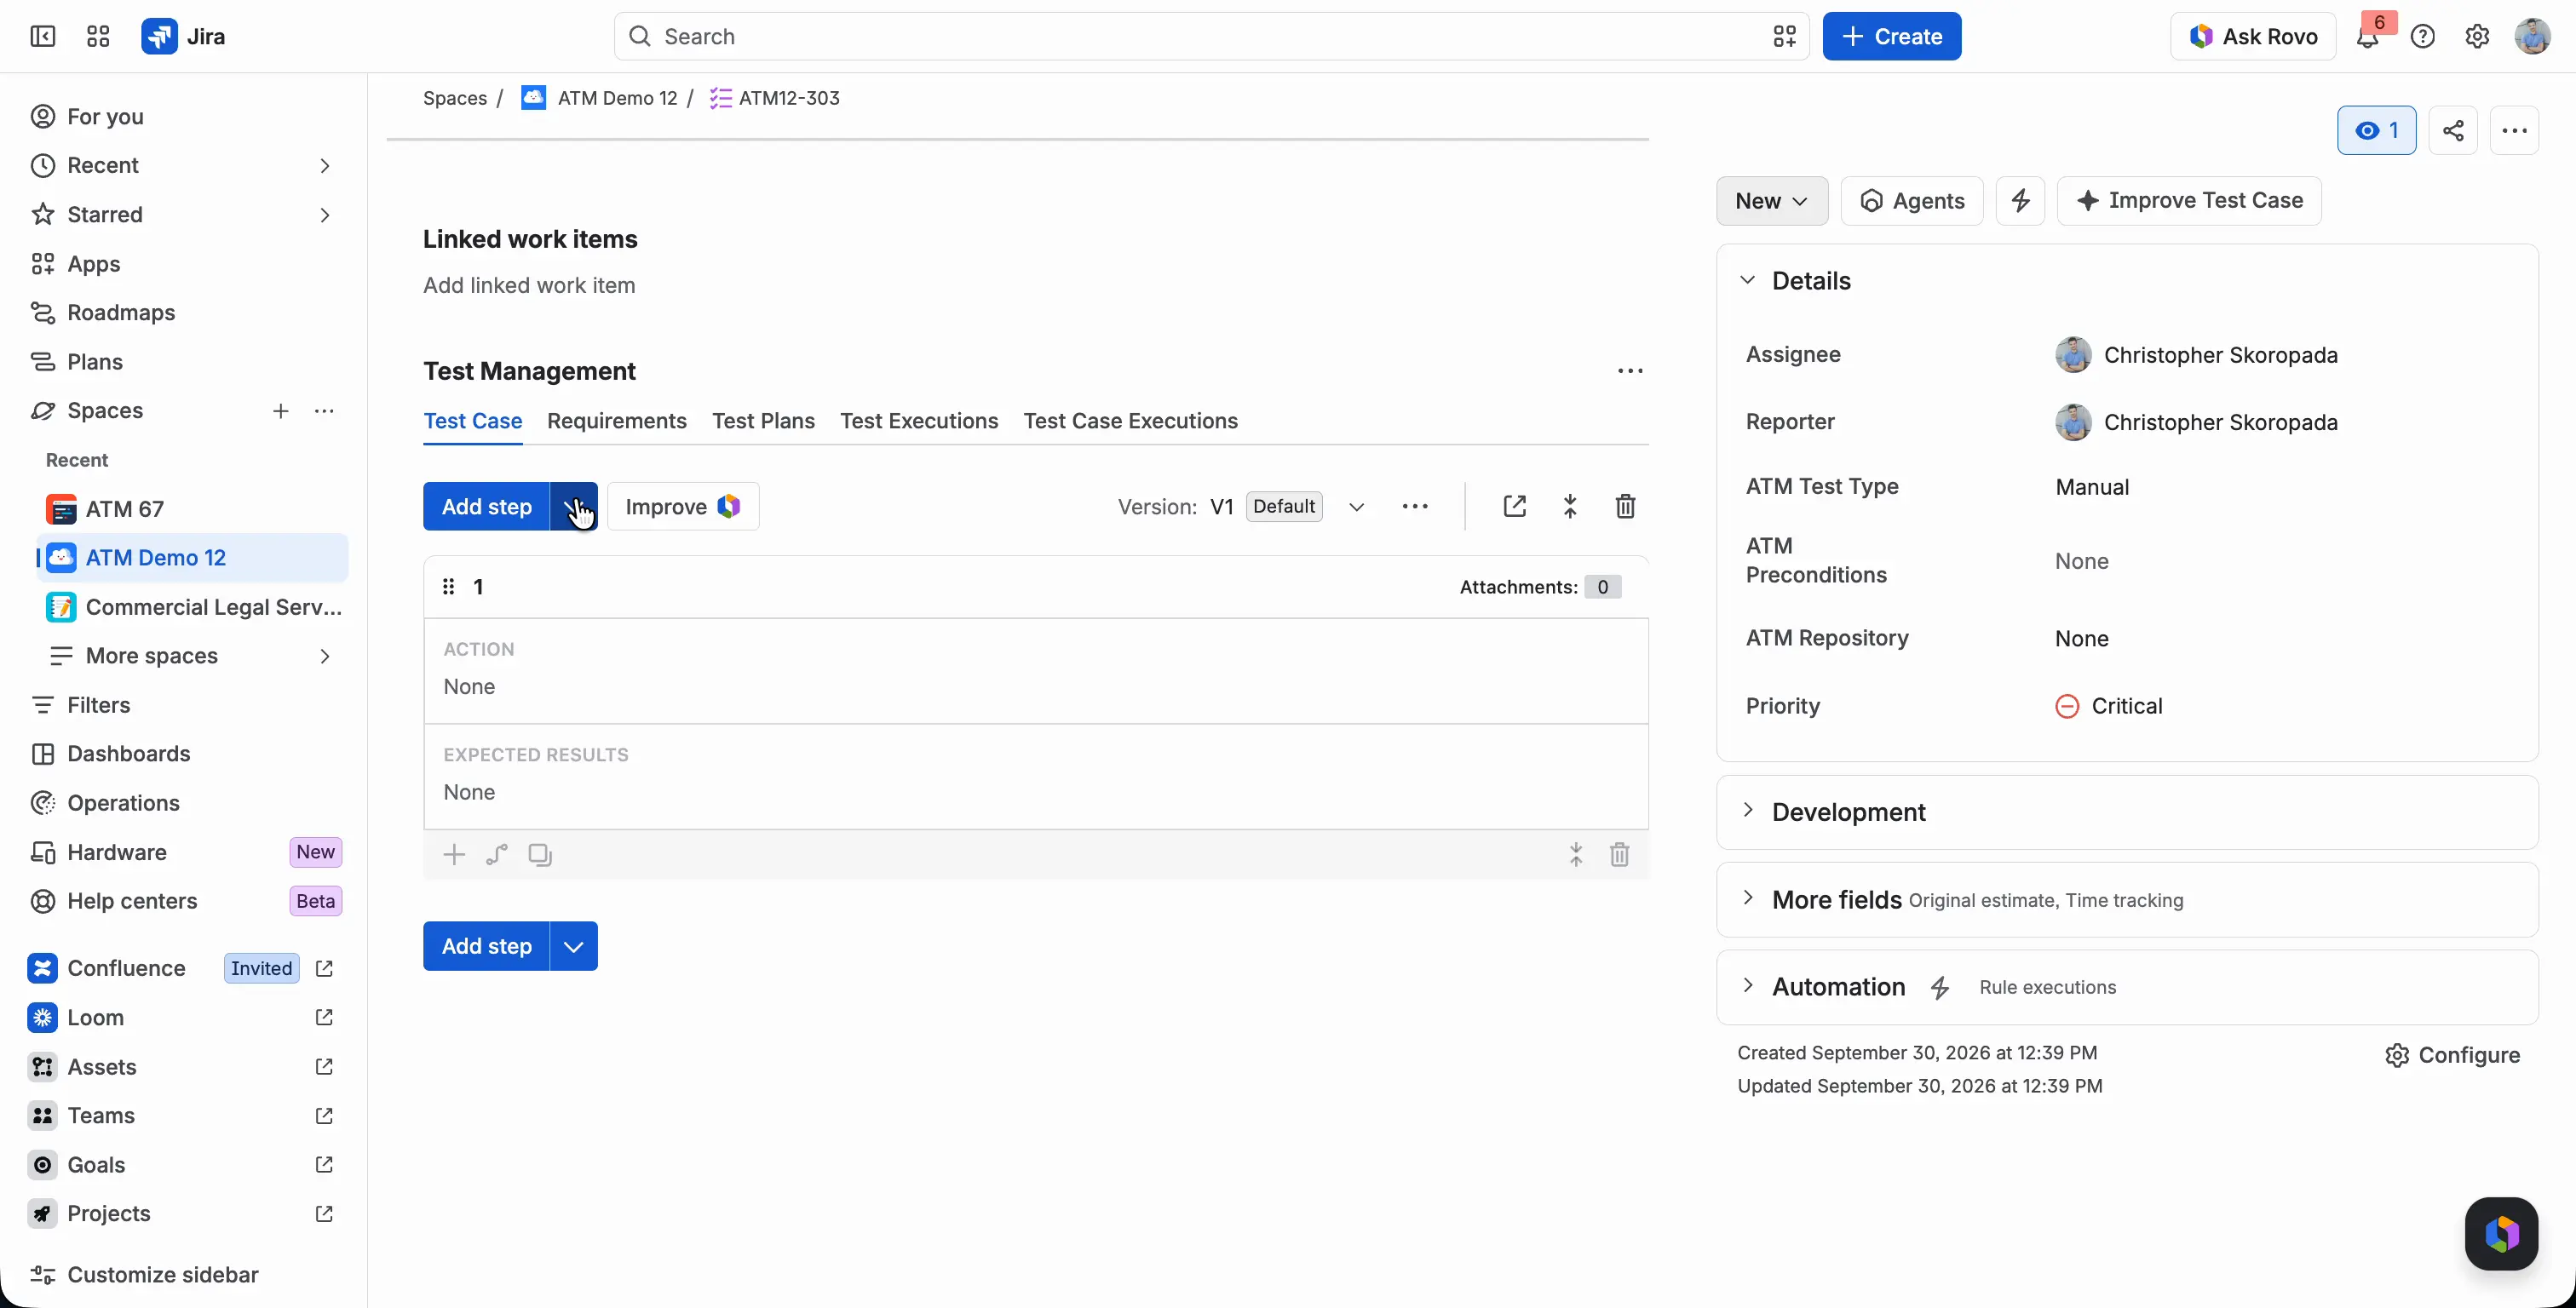This screenshot has height=1308, width=2576.
Task: Expand the Development section
Action: pyautogui.click(x=1747, y=810)
